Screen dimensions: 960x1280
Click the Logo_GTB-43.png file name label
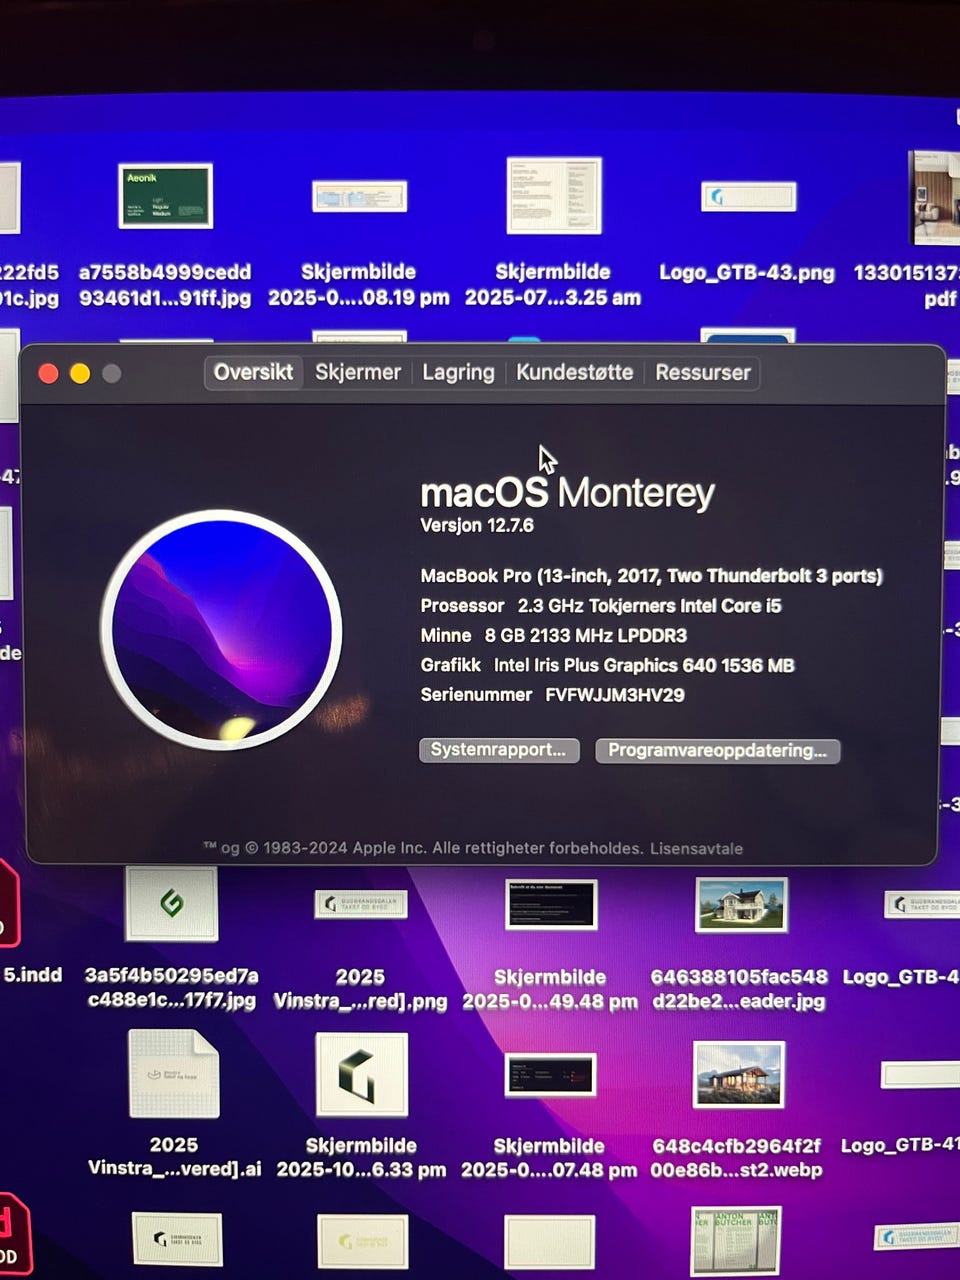pyautogui.click(x=747, y=272)
